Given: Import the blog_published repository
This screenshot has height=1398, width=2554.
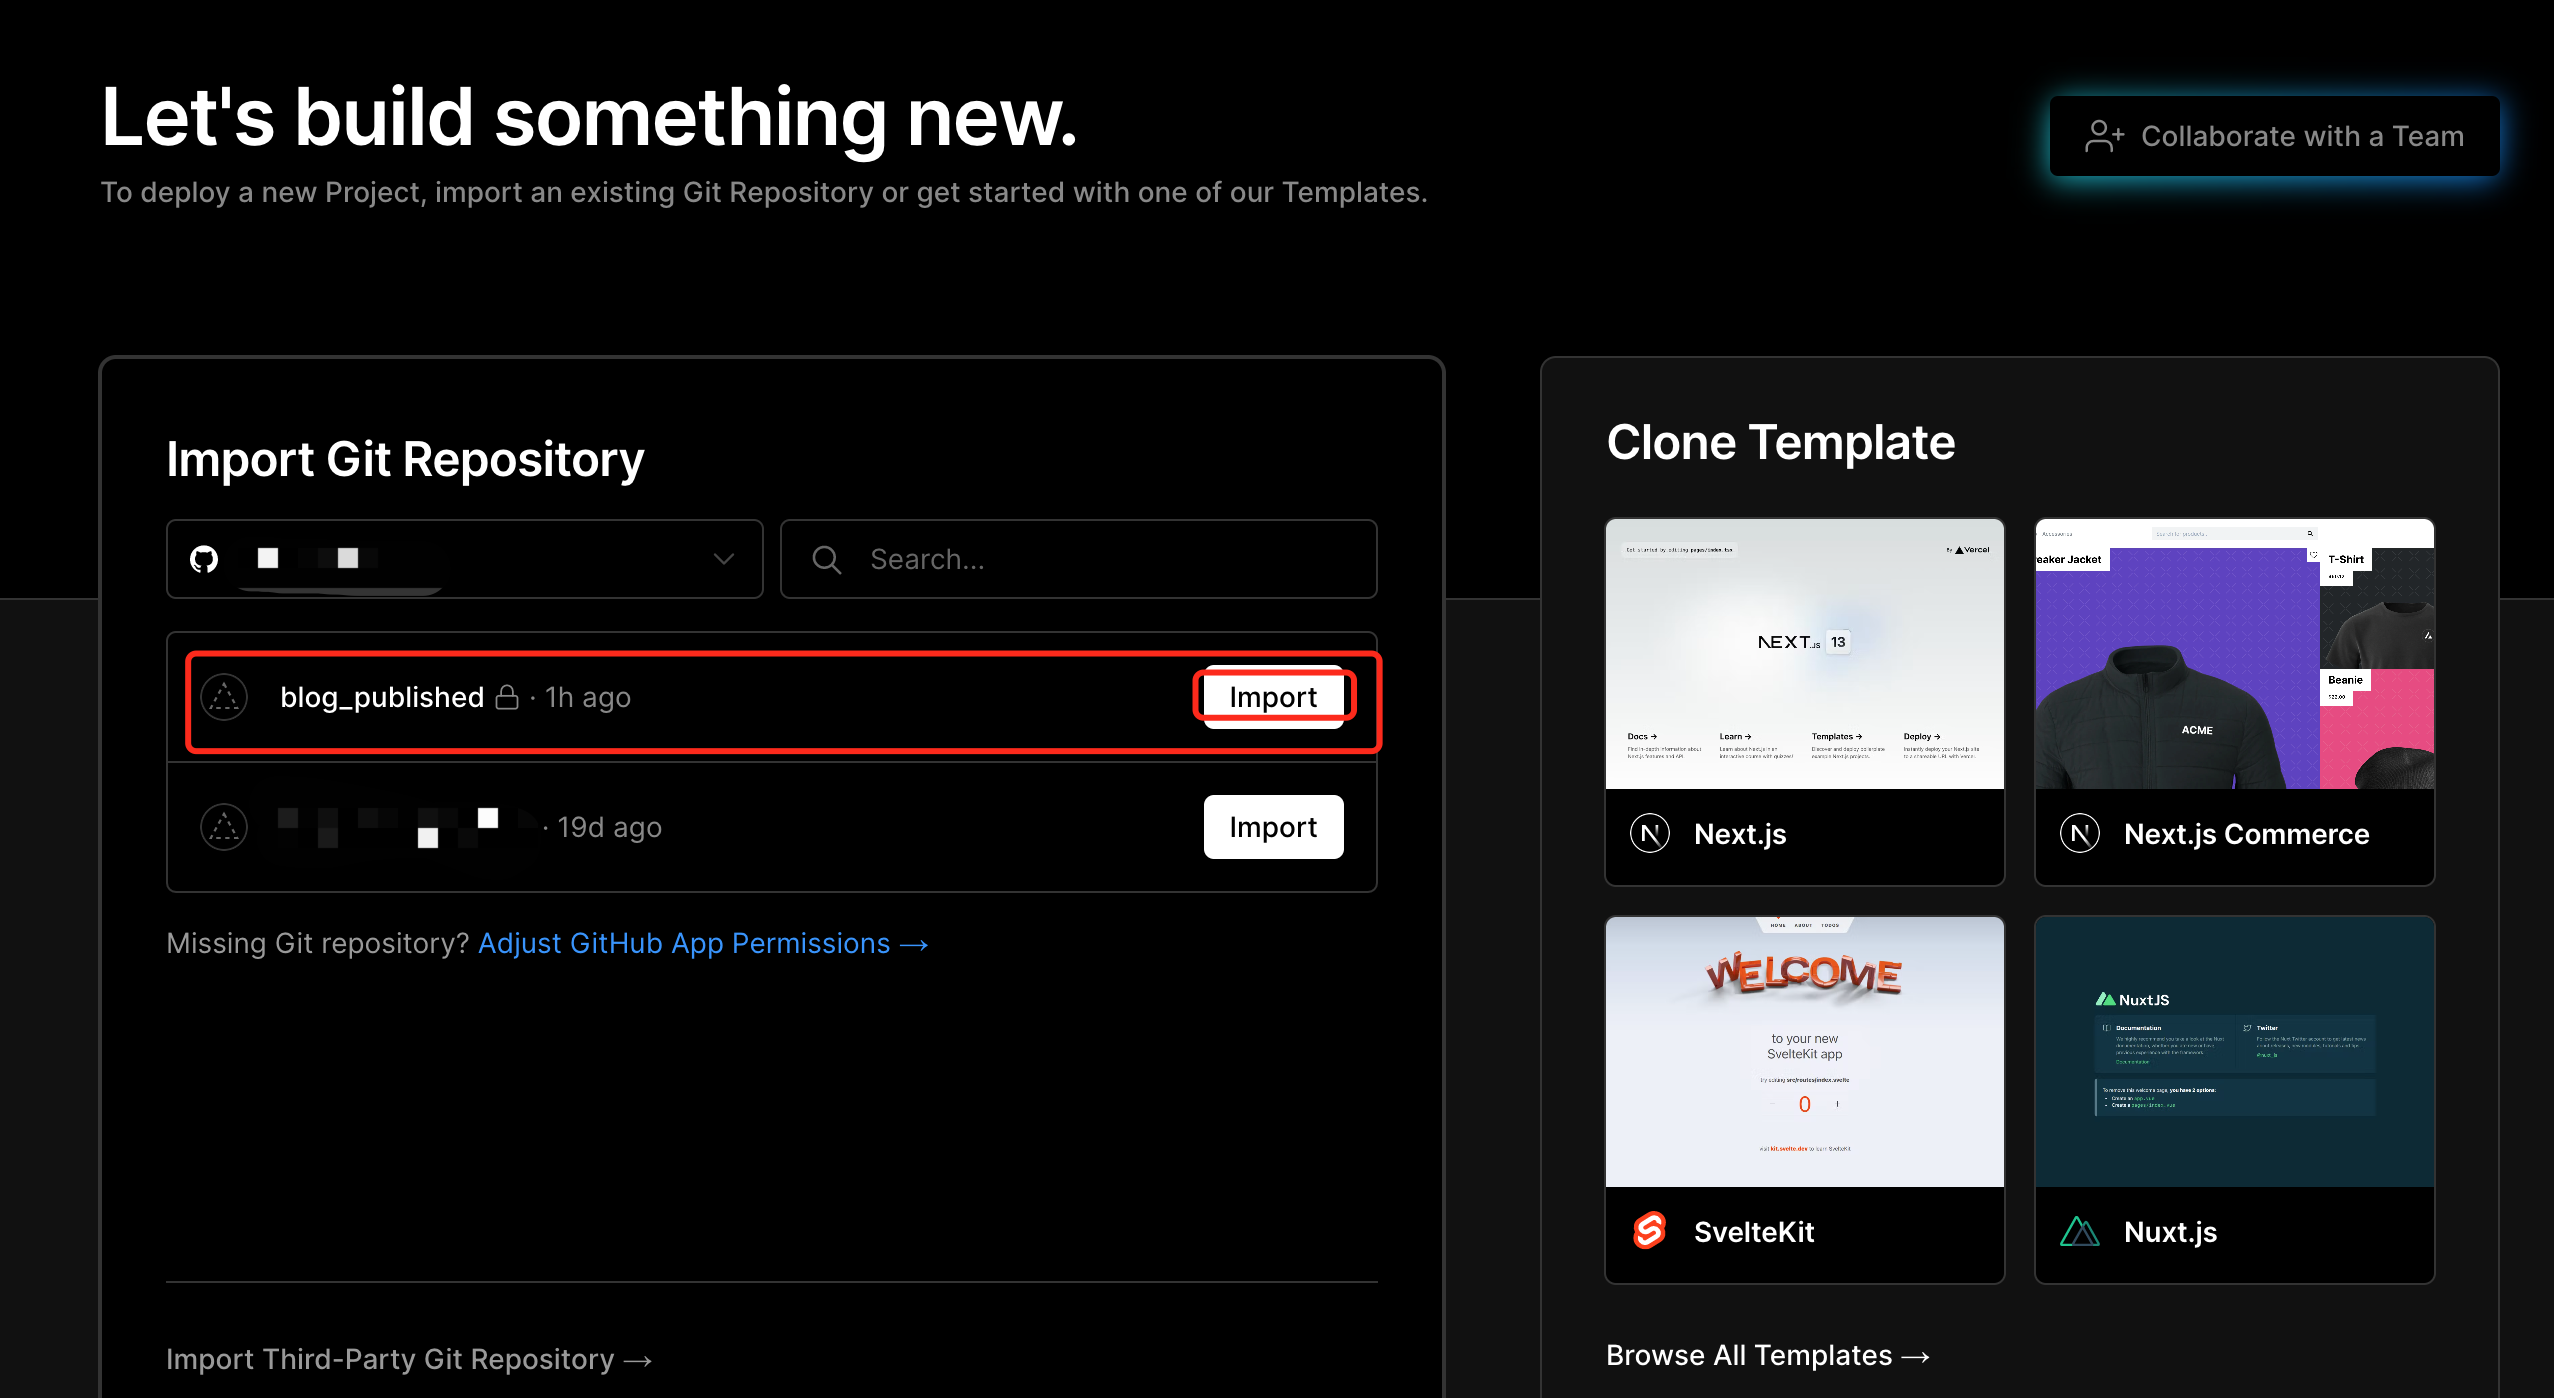Looking at the screenshot, I should (x=1272, y=697).
